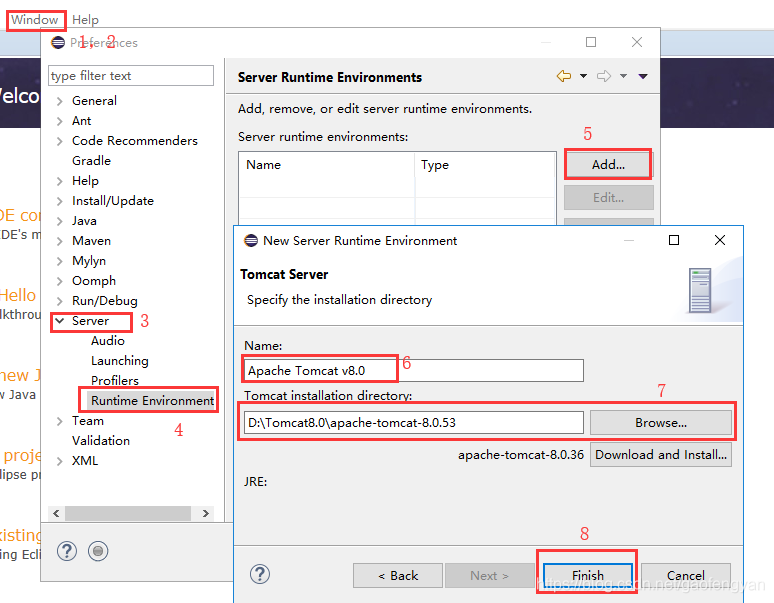This screenshot has height=603, width=774.
Task: Open the Help menu
Action: [x=85, y=20]
